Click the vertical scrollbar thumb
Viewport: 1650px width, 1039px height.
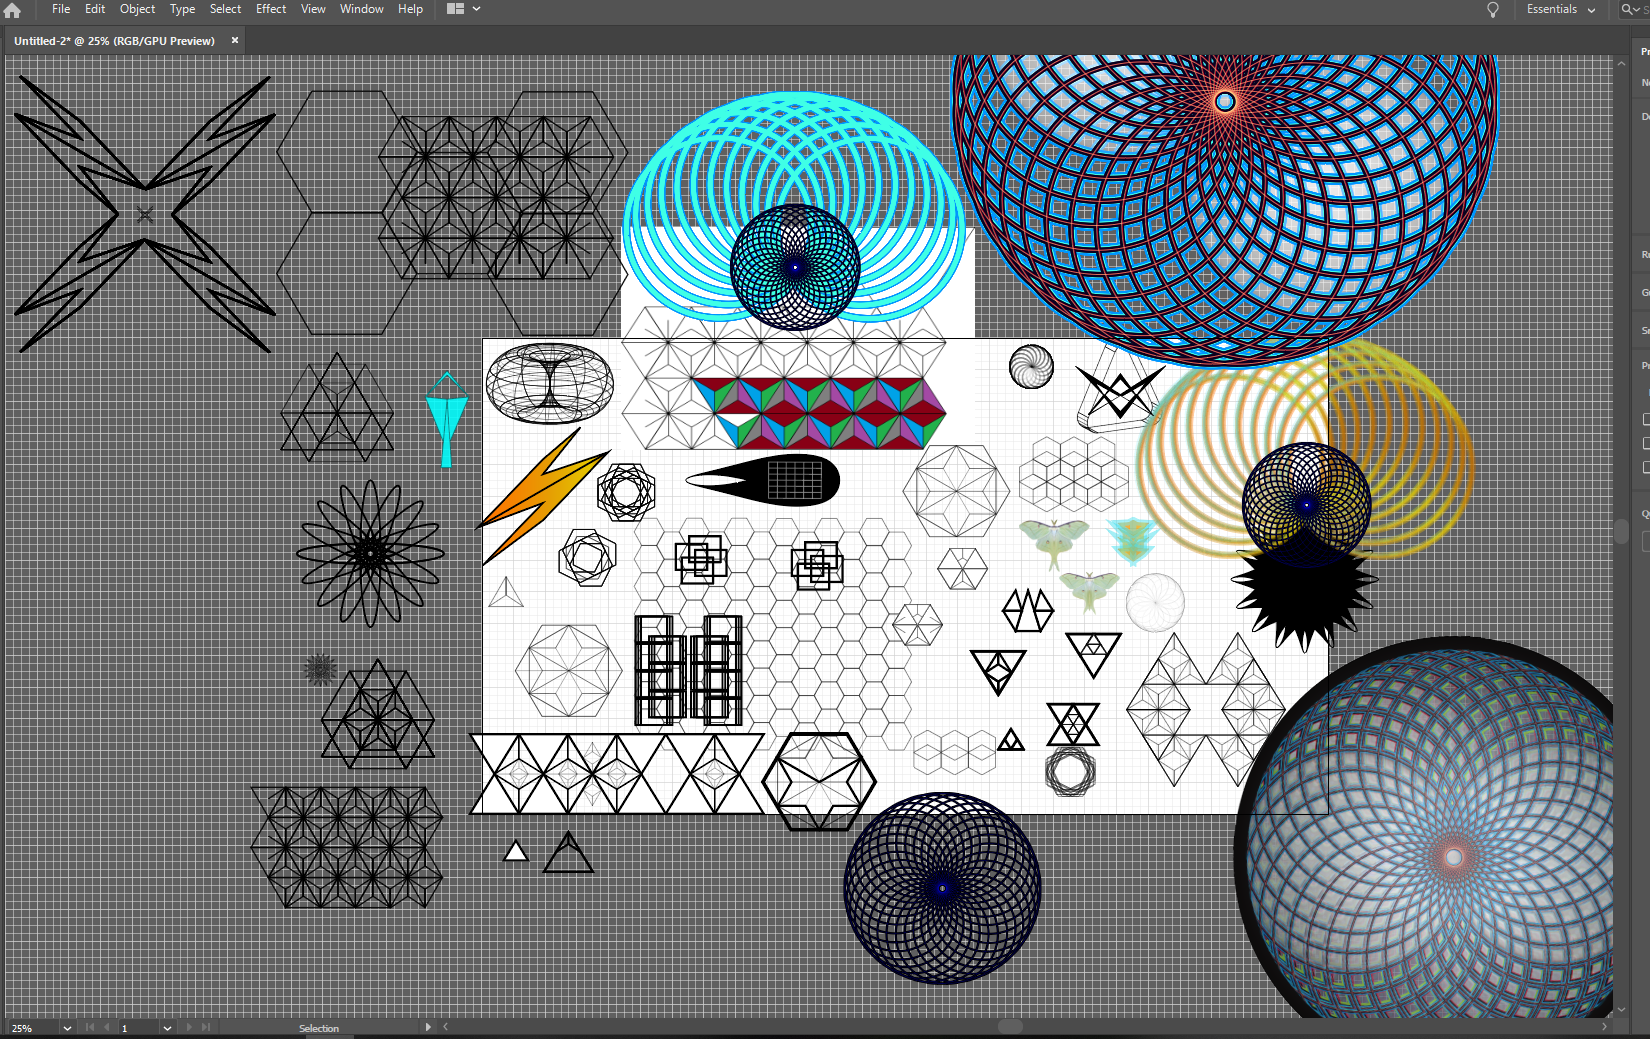pyautogui.click(x=1621, y=530)
